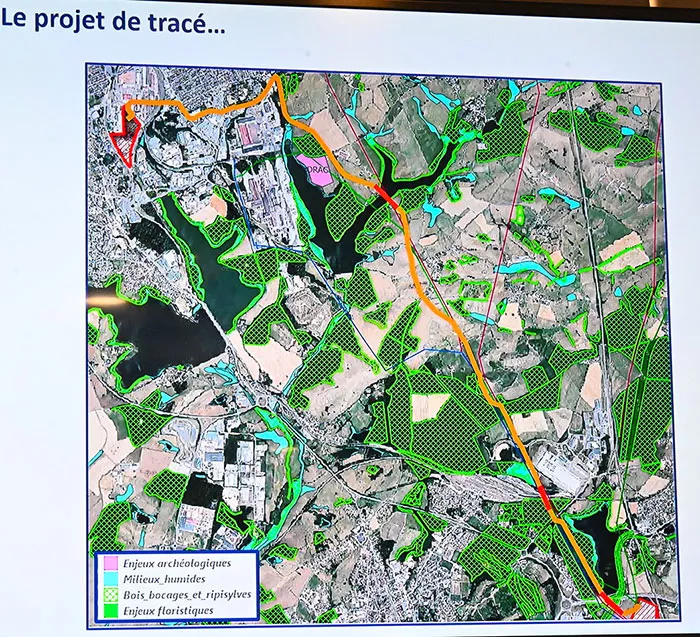This screenshot has width=700, height=637.
Task: Click the 'Milieux_humides' legend label
Action: pos(164,579)
